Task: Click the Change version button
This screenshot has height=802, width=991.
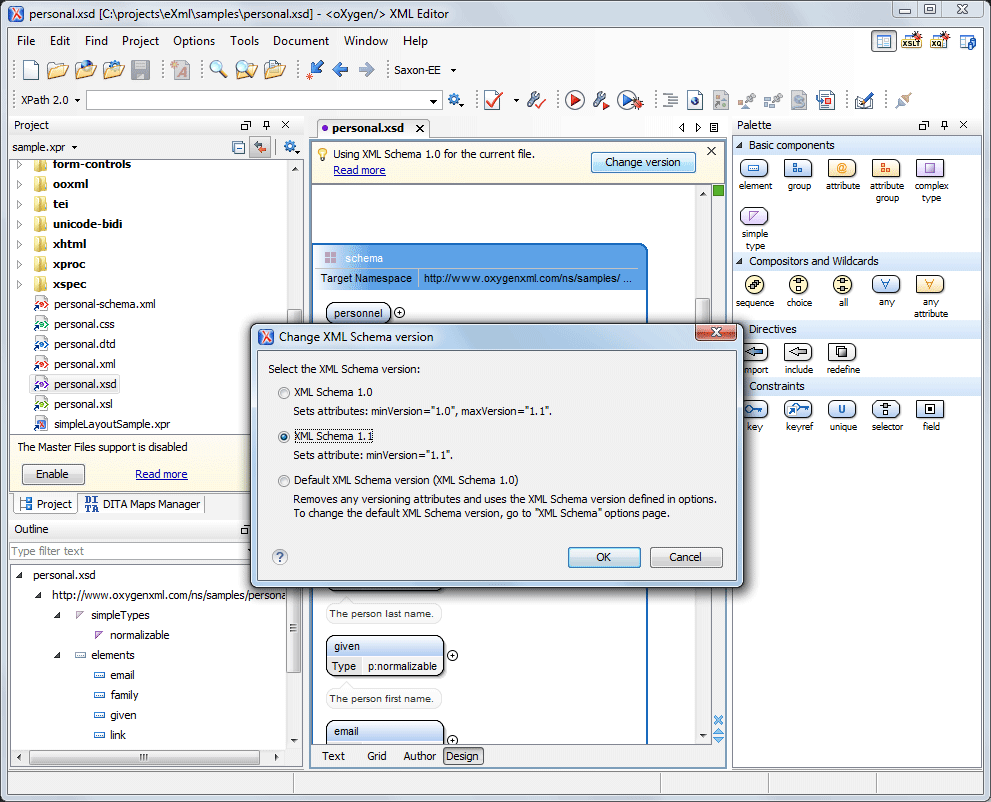Action: point(643,162)
